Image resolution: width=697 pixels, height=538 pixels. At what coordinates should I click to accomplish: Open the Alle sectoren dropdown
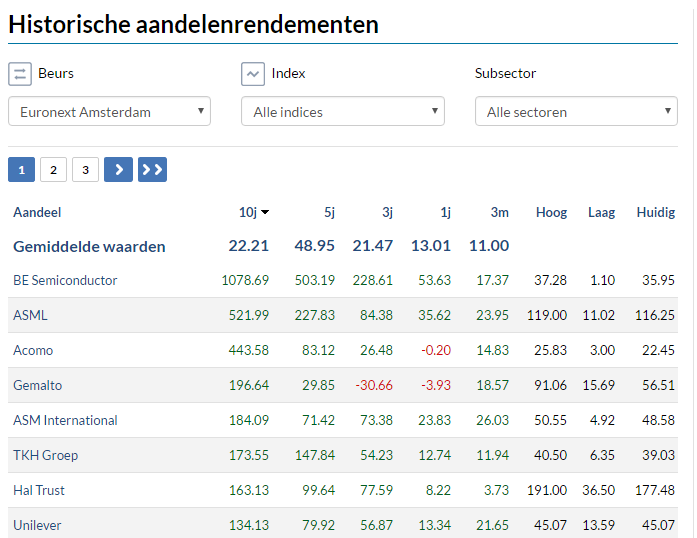[576, 111]
